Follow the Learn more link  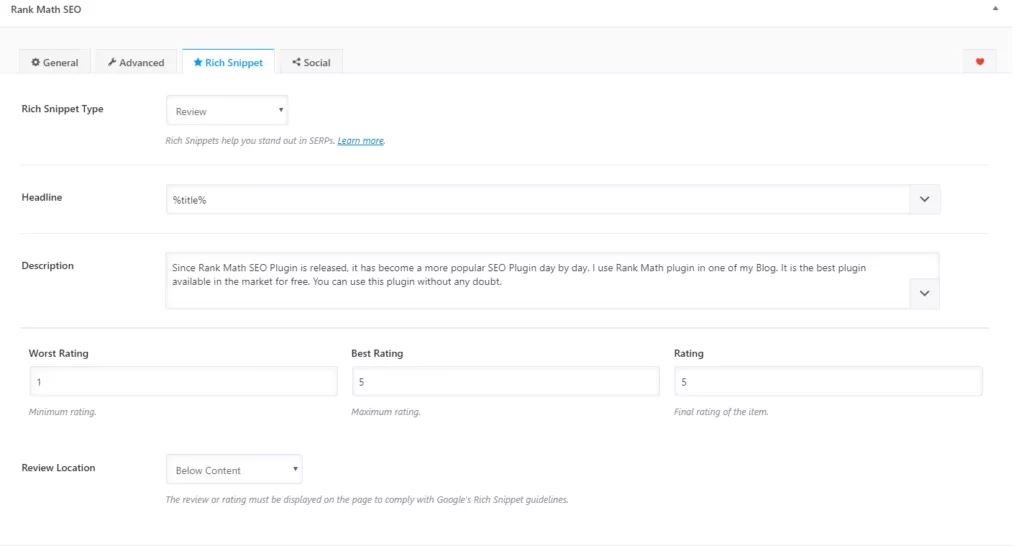pyautogui.click(x=360, y=140)
